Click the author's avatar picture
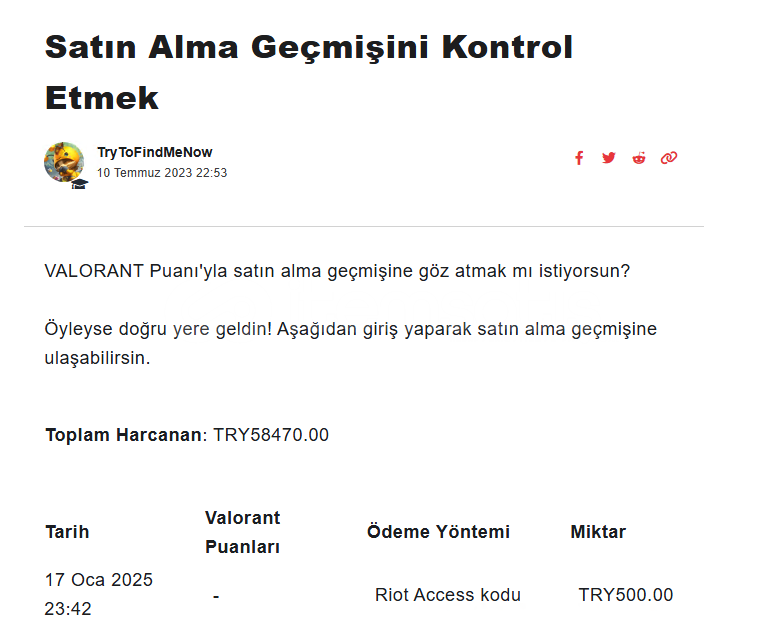The height and width of the screenshot is (623, 783). 63,161
